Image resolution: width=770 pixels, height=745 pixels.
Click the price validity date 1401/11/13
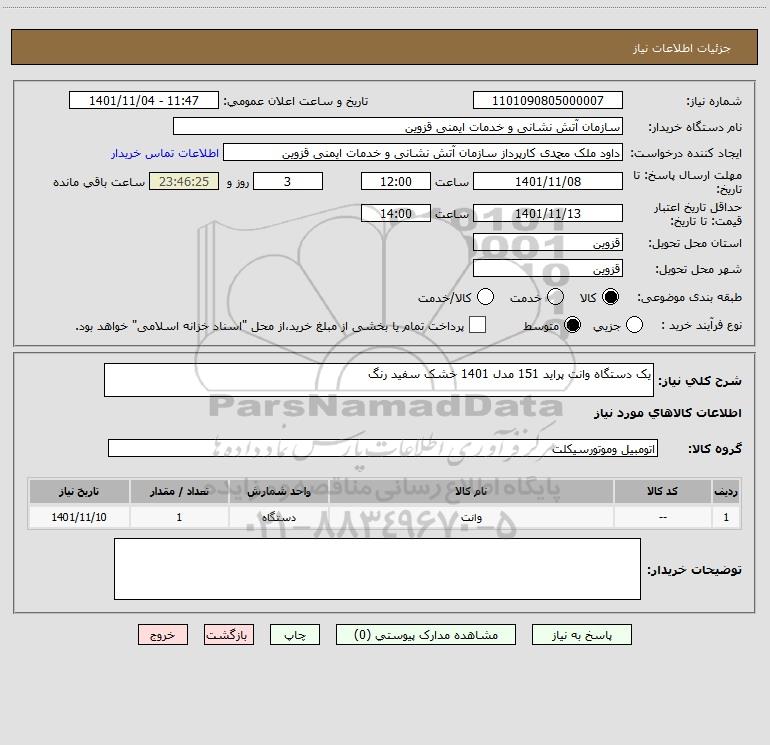[x=548, y=214]
